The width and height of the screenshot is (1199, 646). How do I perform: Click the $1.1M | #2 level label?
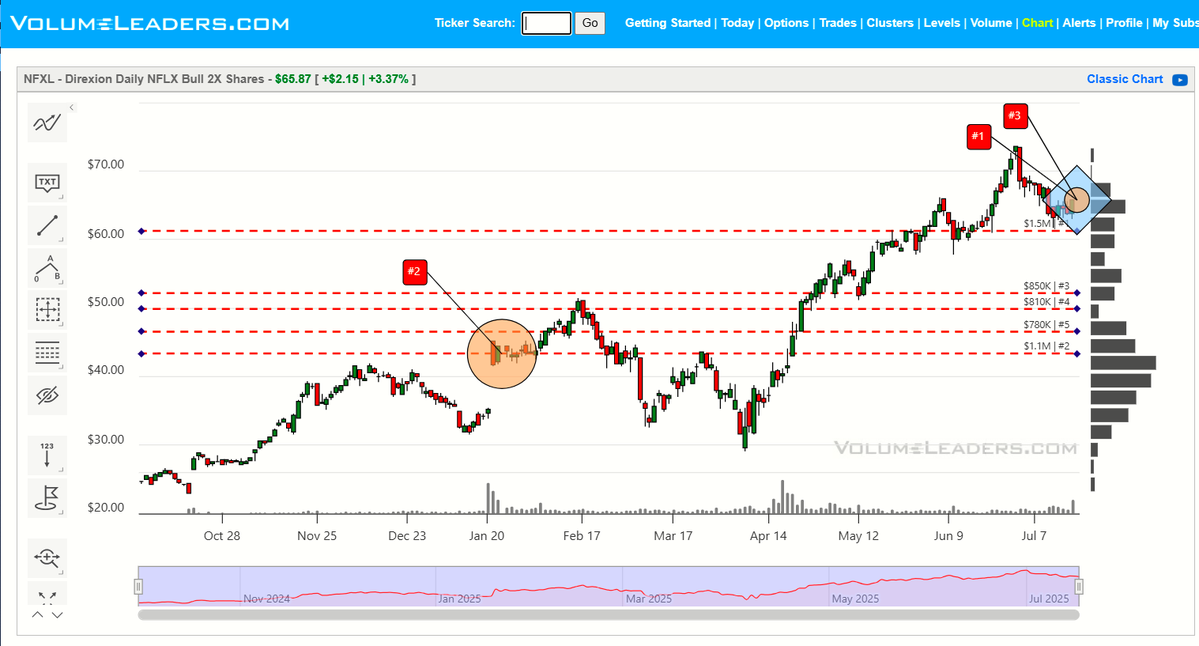[x=1046, y=346]
